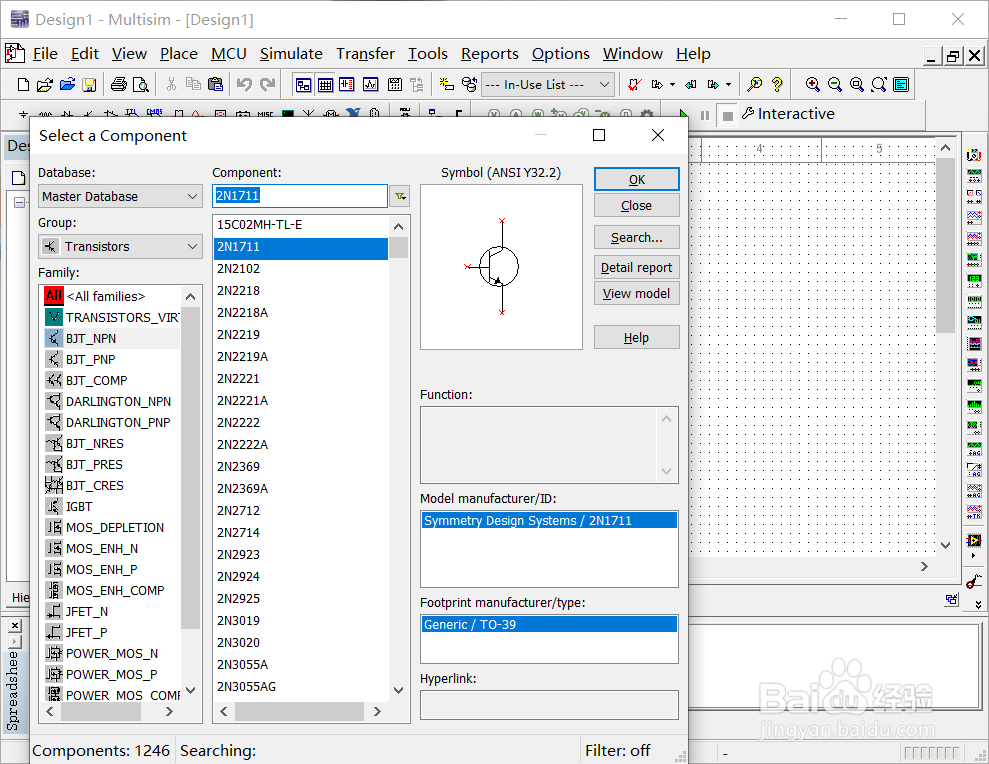
Task: Pick the Oscilloscope instrument
Action: click(x=974, y=218)
